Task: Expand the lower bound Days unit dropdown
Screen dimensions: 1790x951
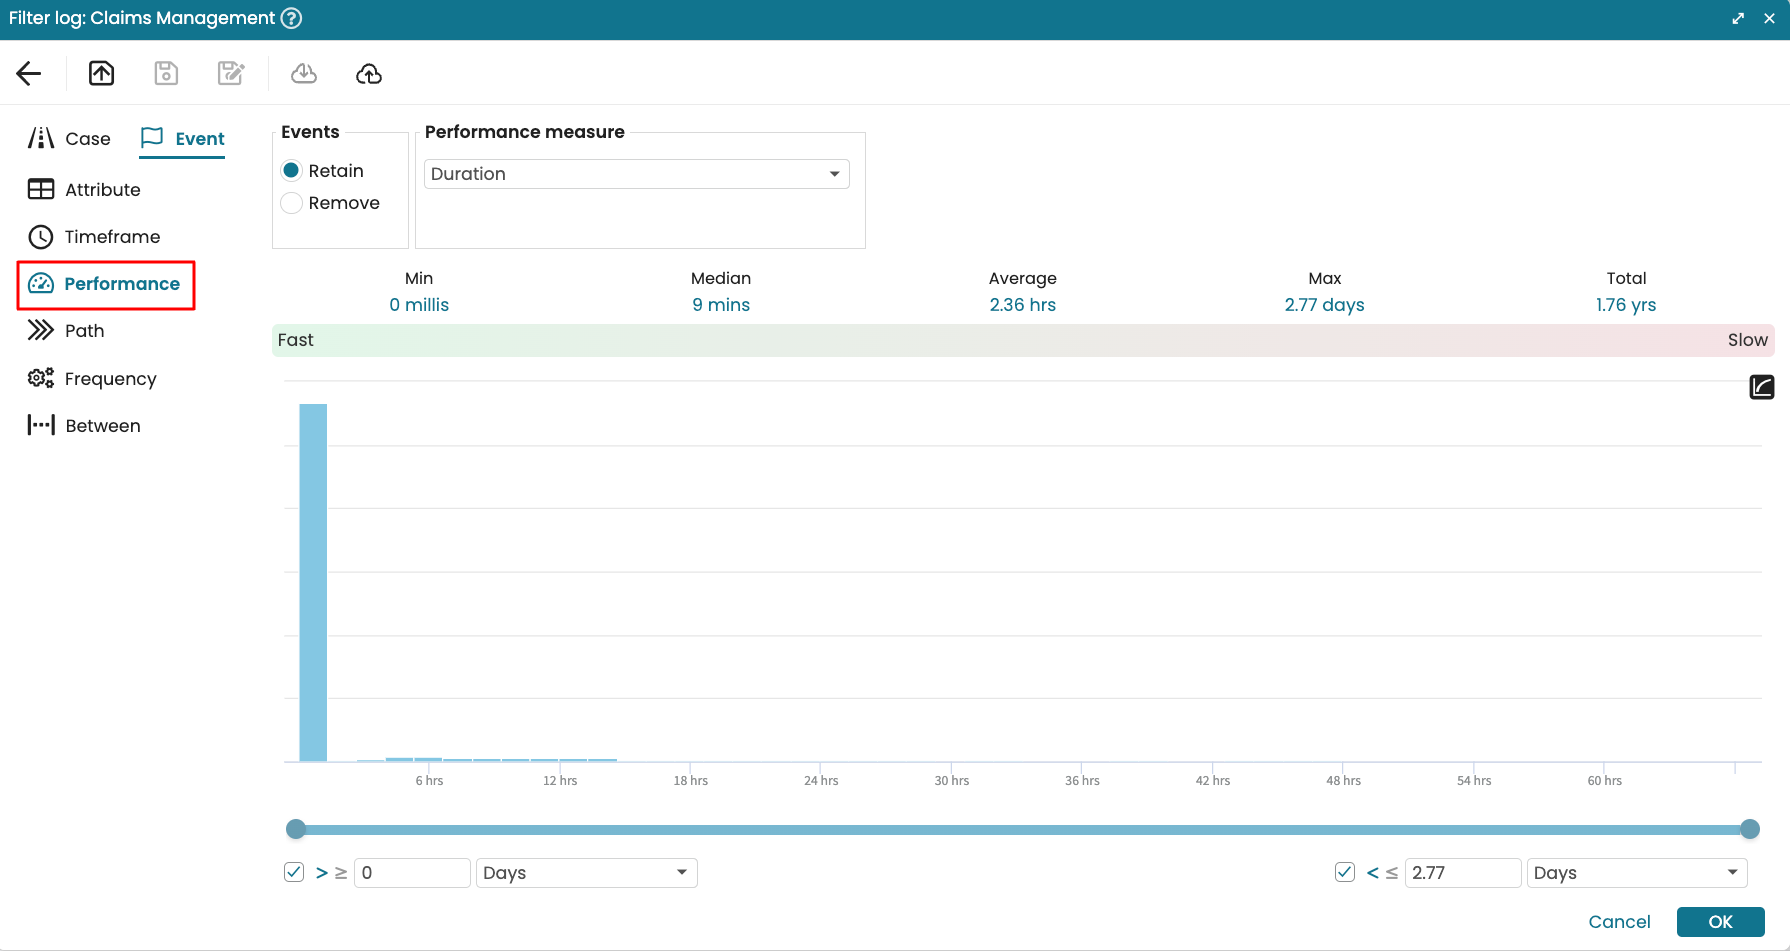Action: coord(586,873)
